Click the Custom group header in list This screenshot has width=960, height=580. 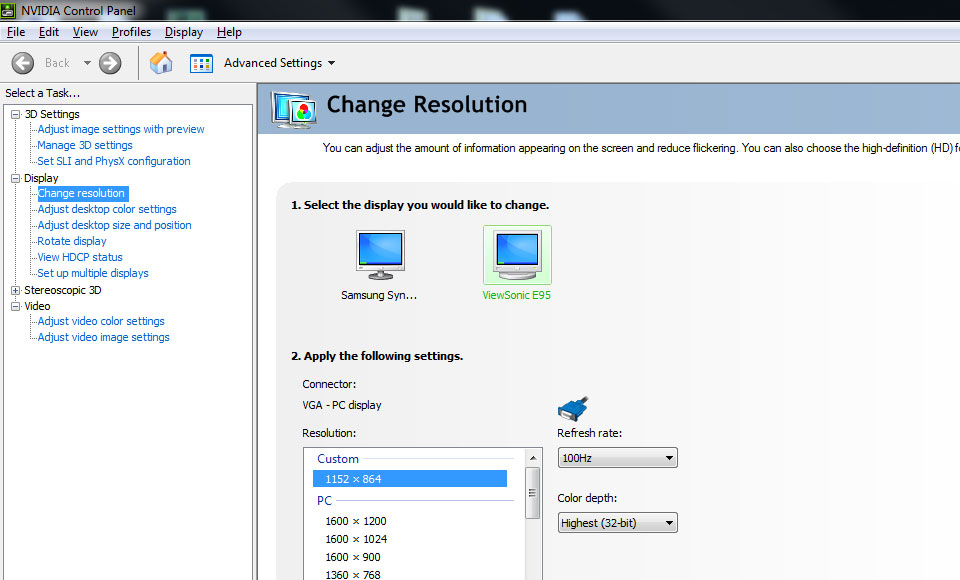point(337,459)
